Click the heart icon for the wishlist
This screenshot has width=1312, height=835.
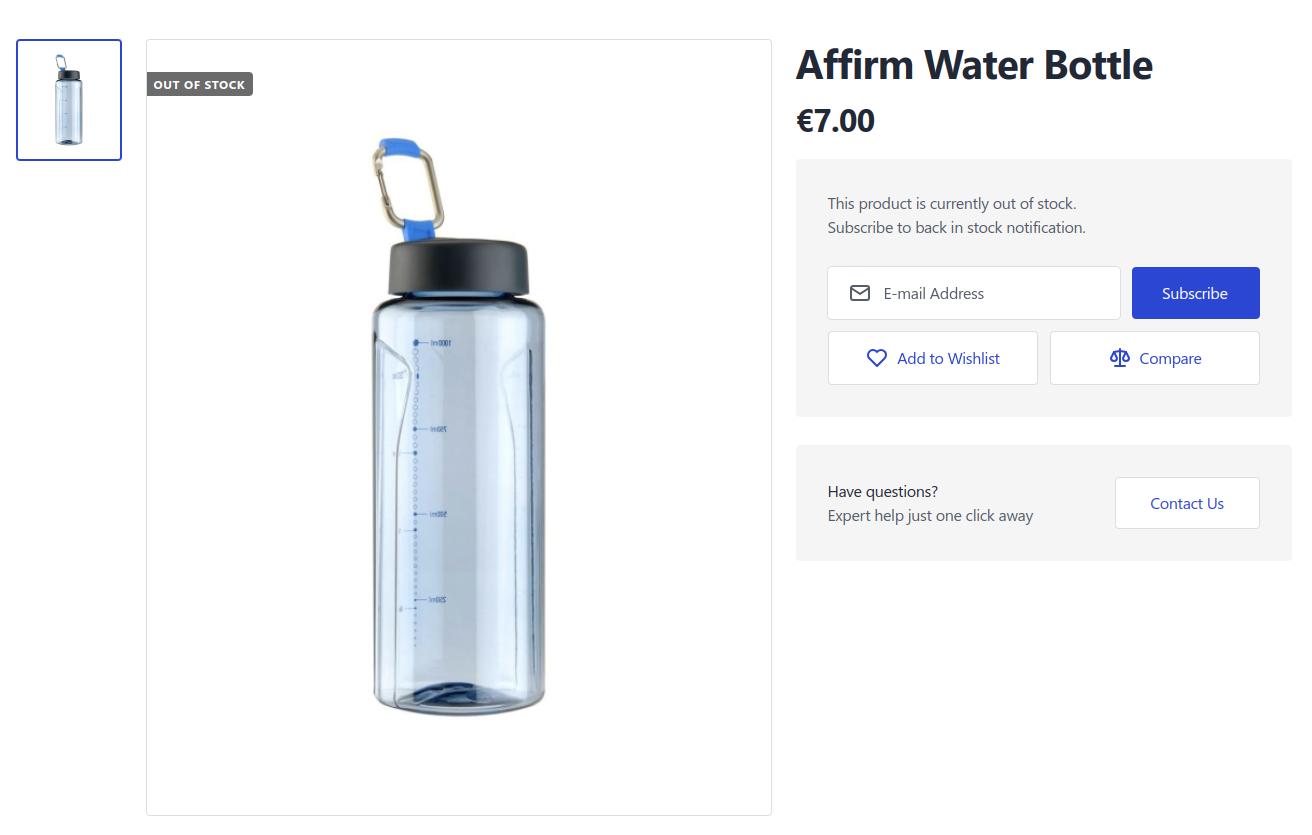(876, 358)
